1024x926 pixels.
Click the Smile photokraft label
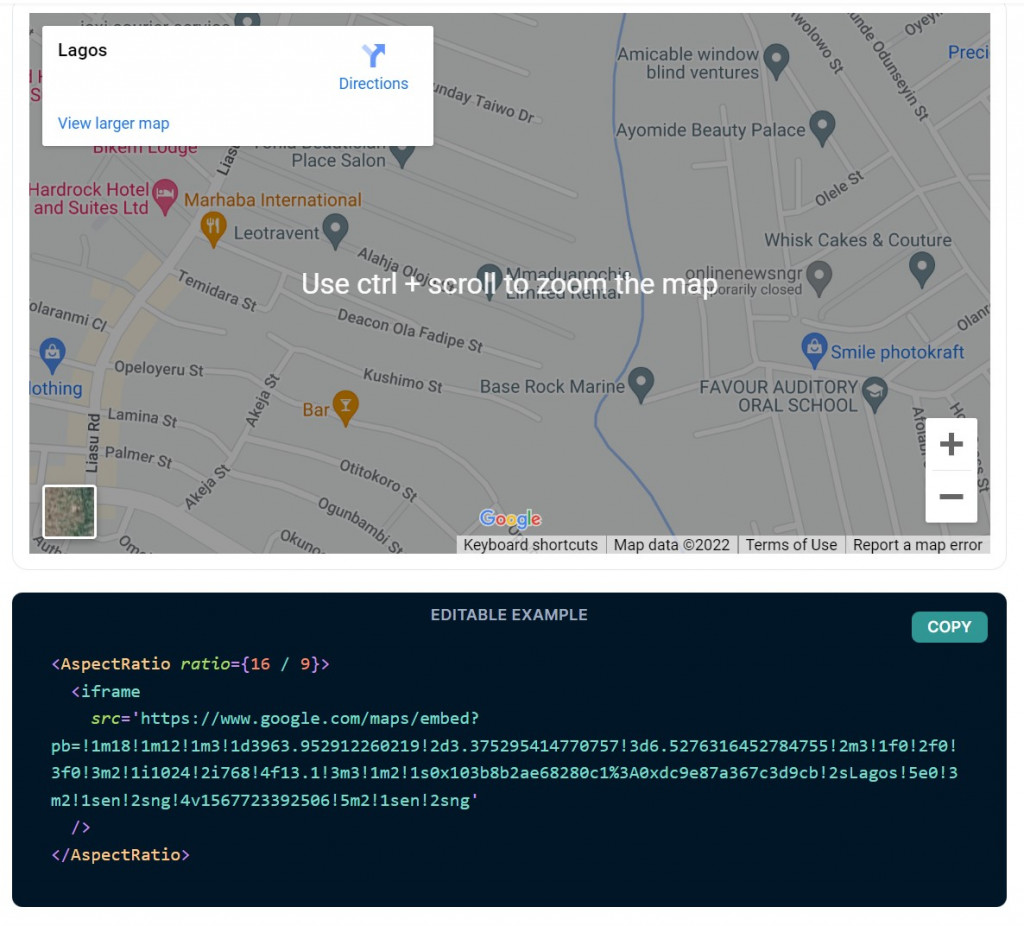click(897, 352)
